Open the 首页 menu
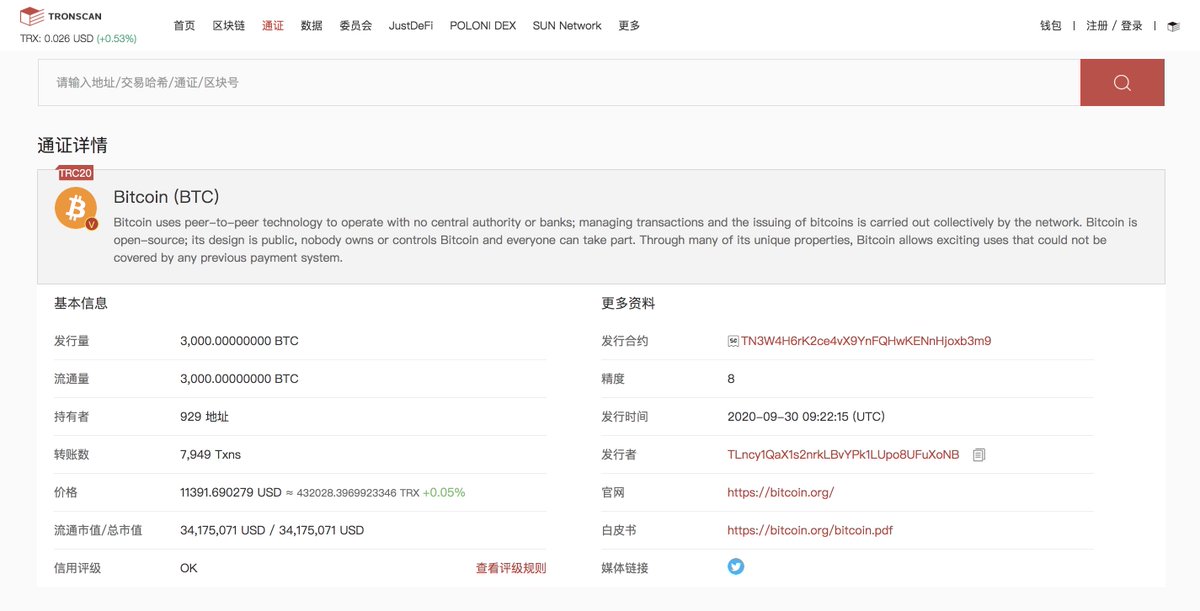Screen dimensions: 1200x611 click(x=184, y=26)
